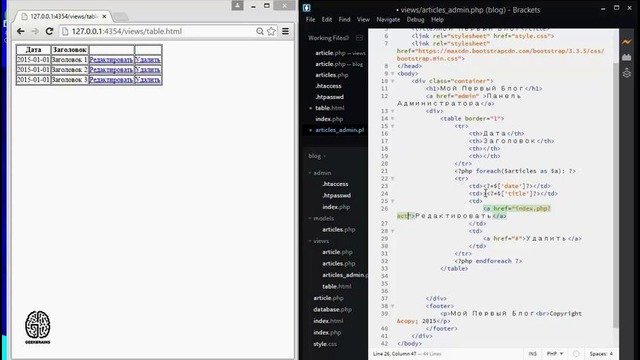Open articles.php under models folder
This screenshot has height=360, width=640.
pyautogui.click(x=338, y=230)
